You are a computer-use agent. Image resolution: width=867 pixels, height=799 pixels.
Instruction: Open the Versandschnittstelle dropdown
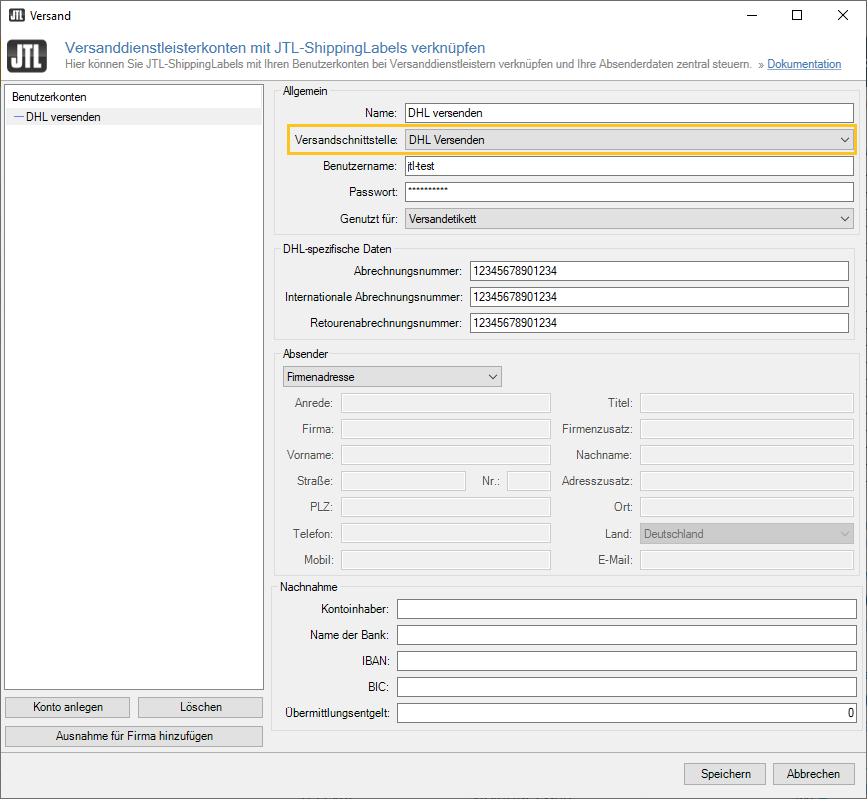(x=629, y=140)
